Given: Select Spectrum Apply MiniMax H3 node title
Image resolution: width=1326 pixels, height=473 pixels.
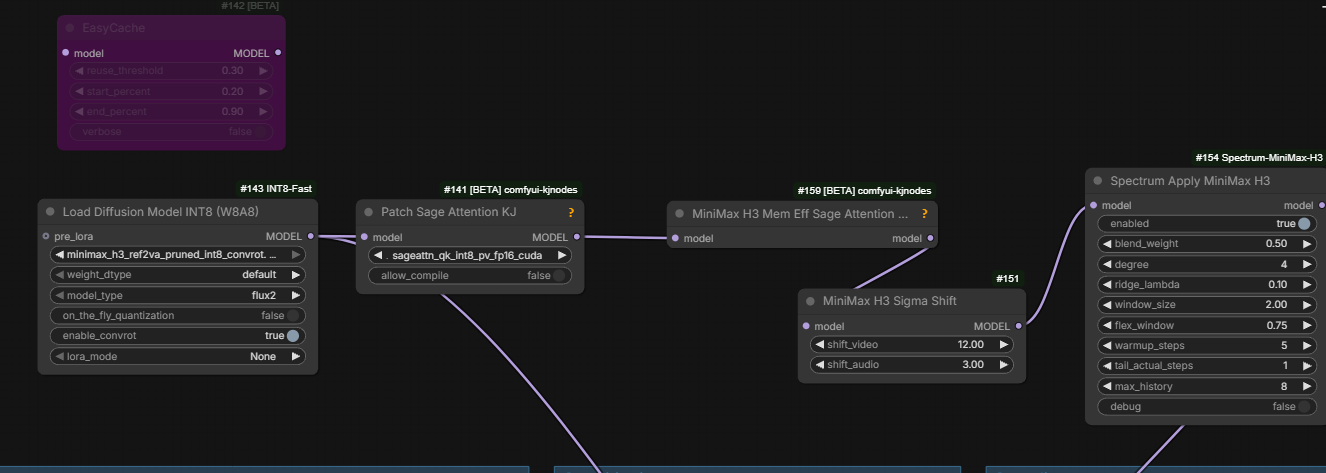Looking at the screenshot, I should click(1190, 181).
